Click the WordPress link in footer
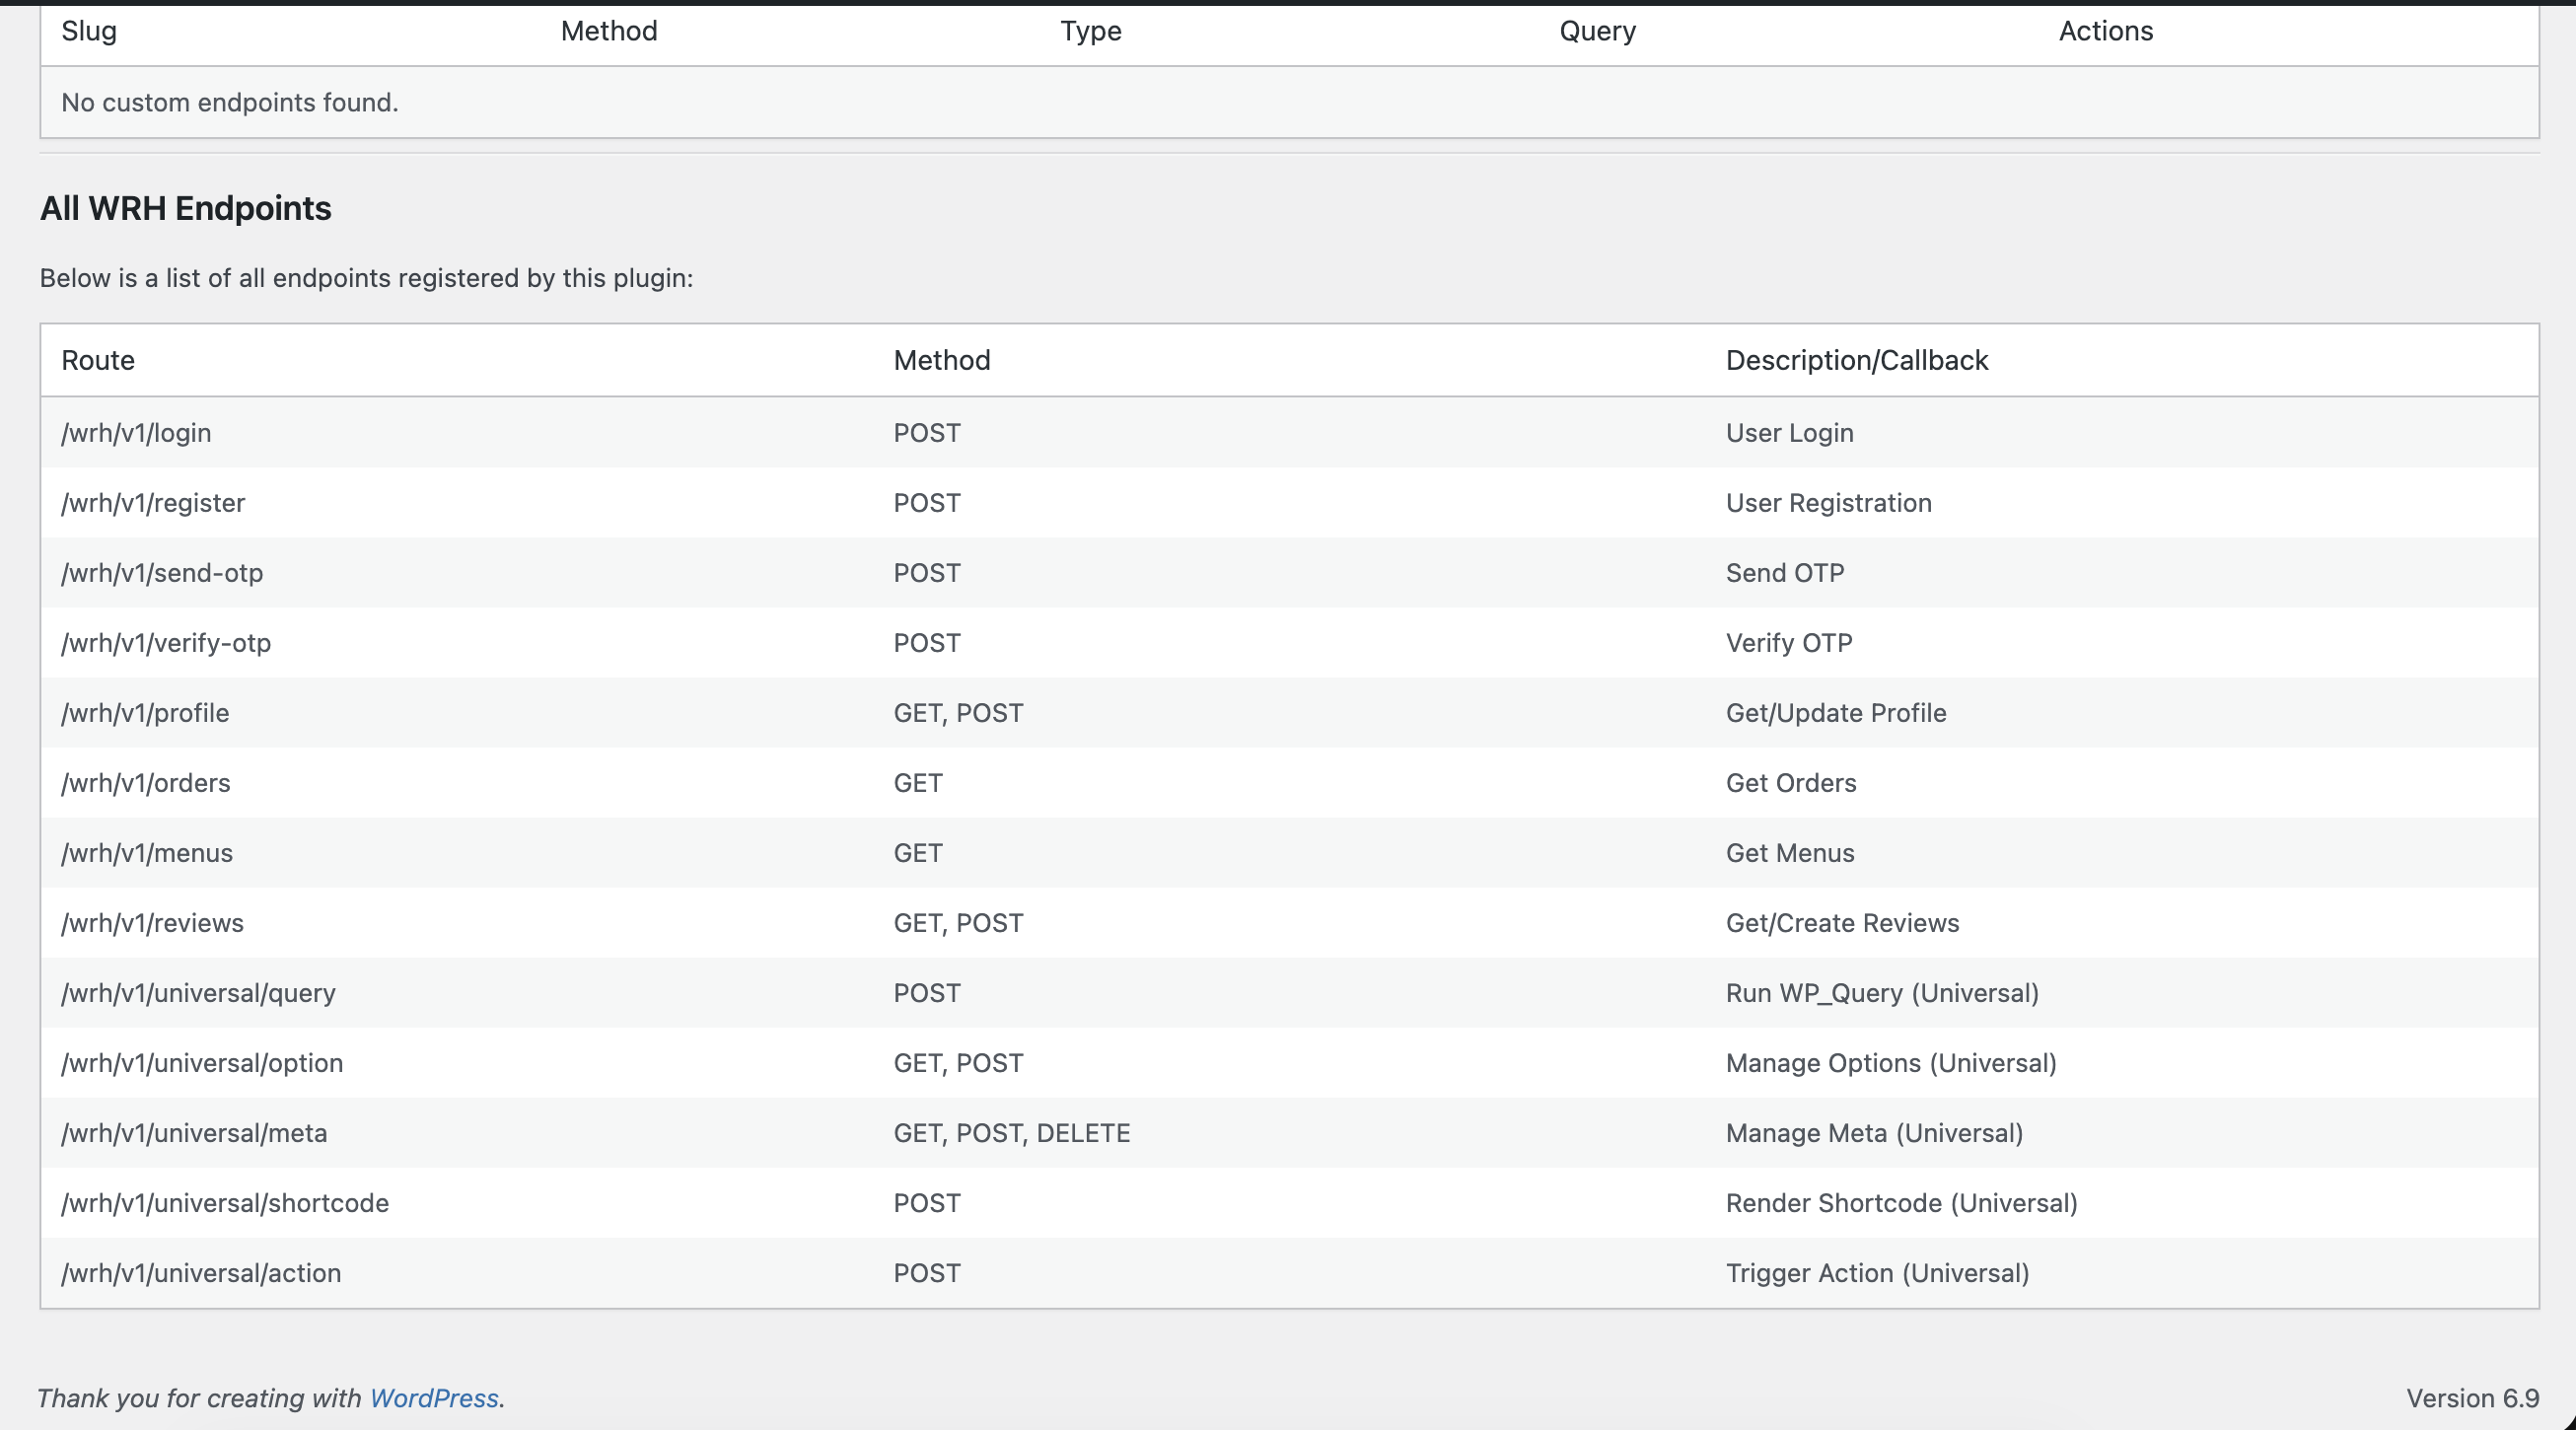Screen dimensions: 2576x1430 coord(433,1398)
